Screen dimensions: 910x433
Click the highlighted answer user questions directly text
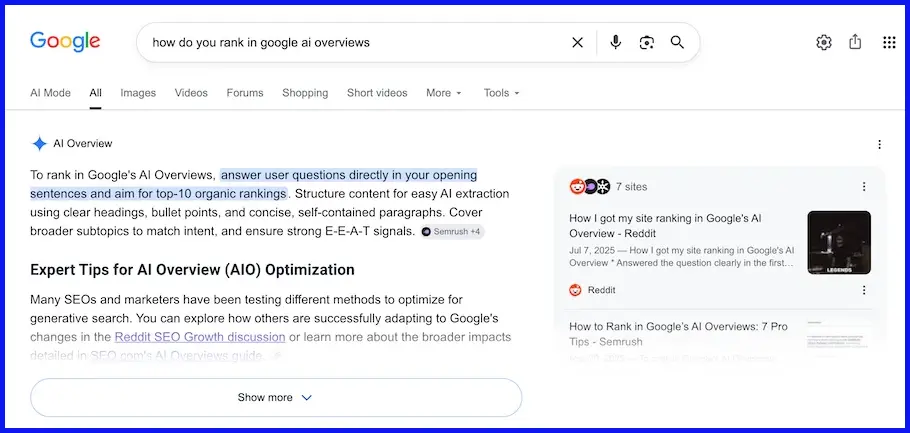[349, 175]
